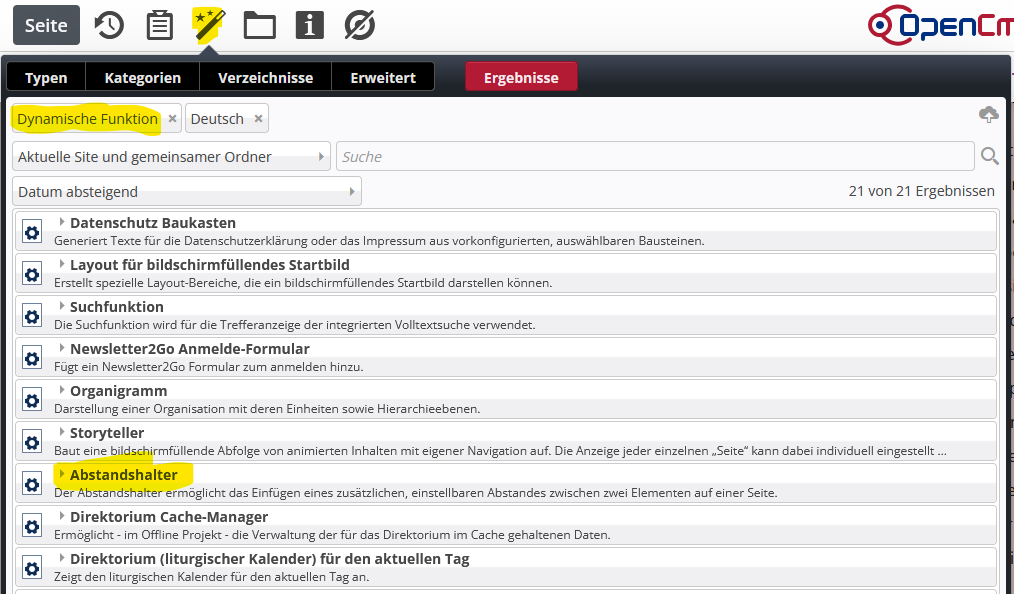Switch to the Kategorien tab
This screenshot has width=1014, height=594.
tap(142, 78)
